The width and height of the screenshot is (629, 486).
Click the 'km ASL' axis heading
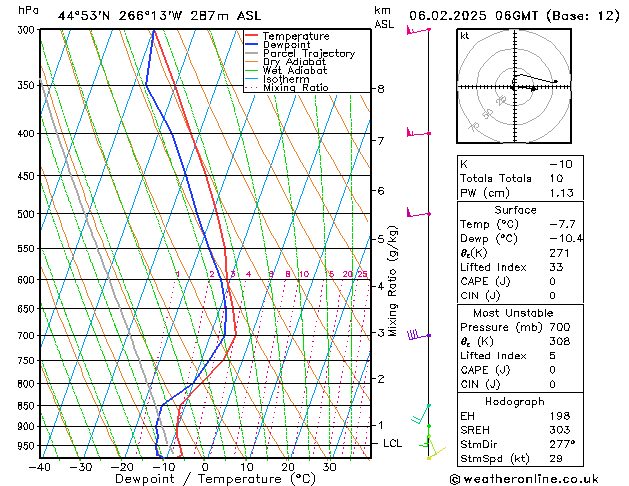384,17
